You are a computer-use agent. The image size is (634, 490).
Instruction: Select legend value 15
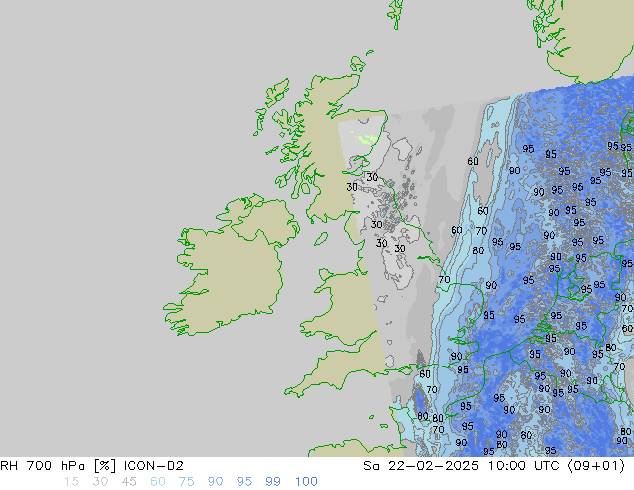point(71,482)
